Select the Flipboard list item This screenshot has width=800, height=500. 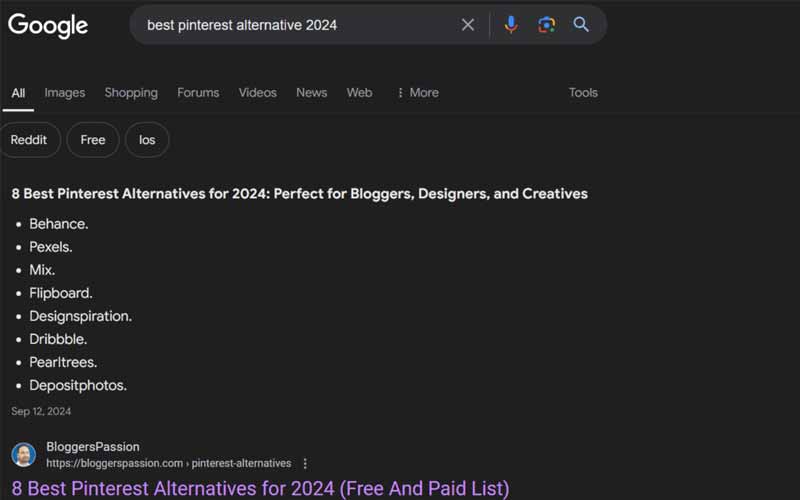(61, 293)
